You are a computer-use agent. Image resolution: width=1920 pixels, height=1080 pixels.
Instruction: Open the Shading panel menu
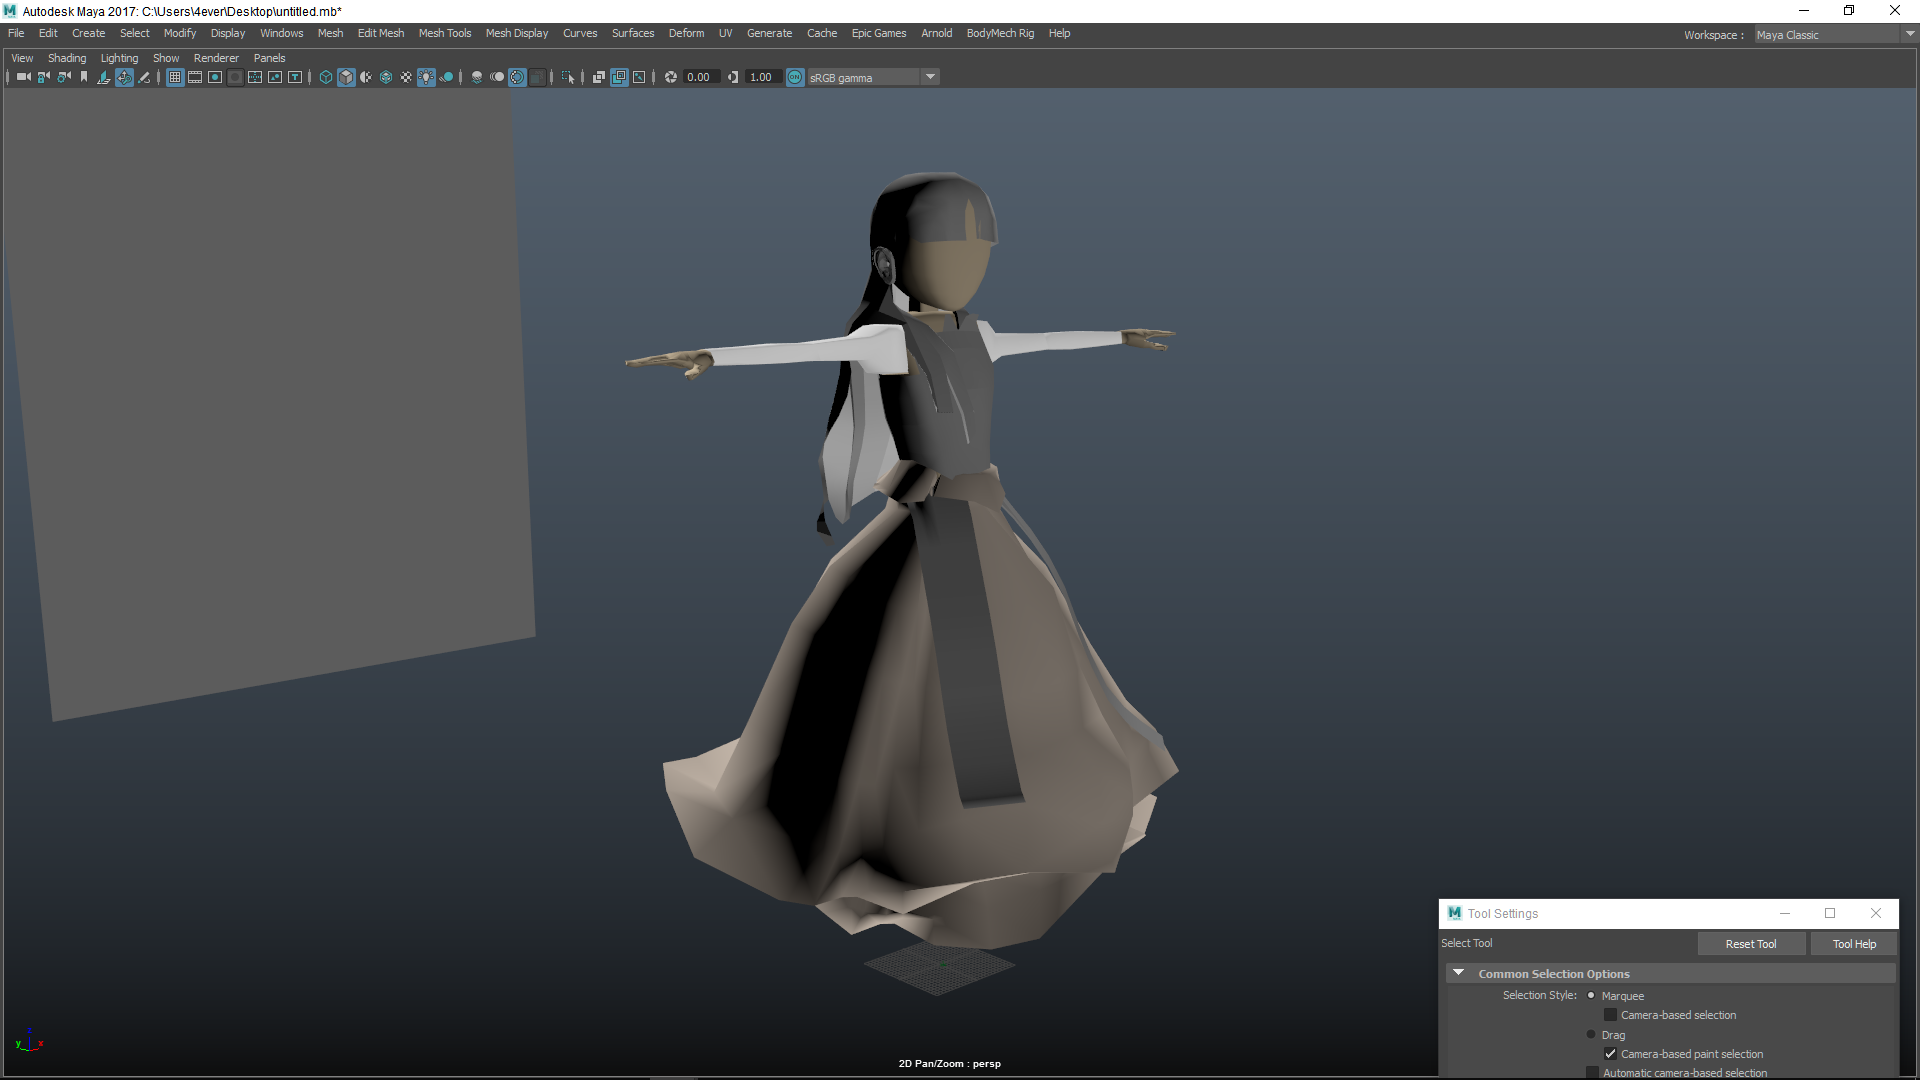[x=67, y=58]
